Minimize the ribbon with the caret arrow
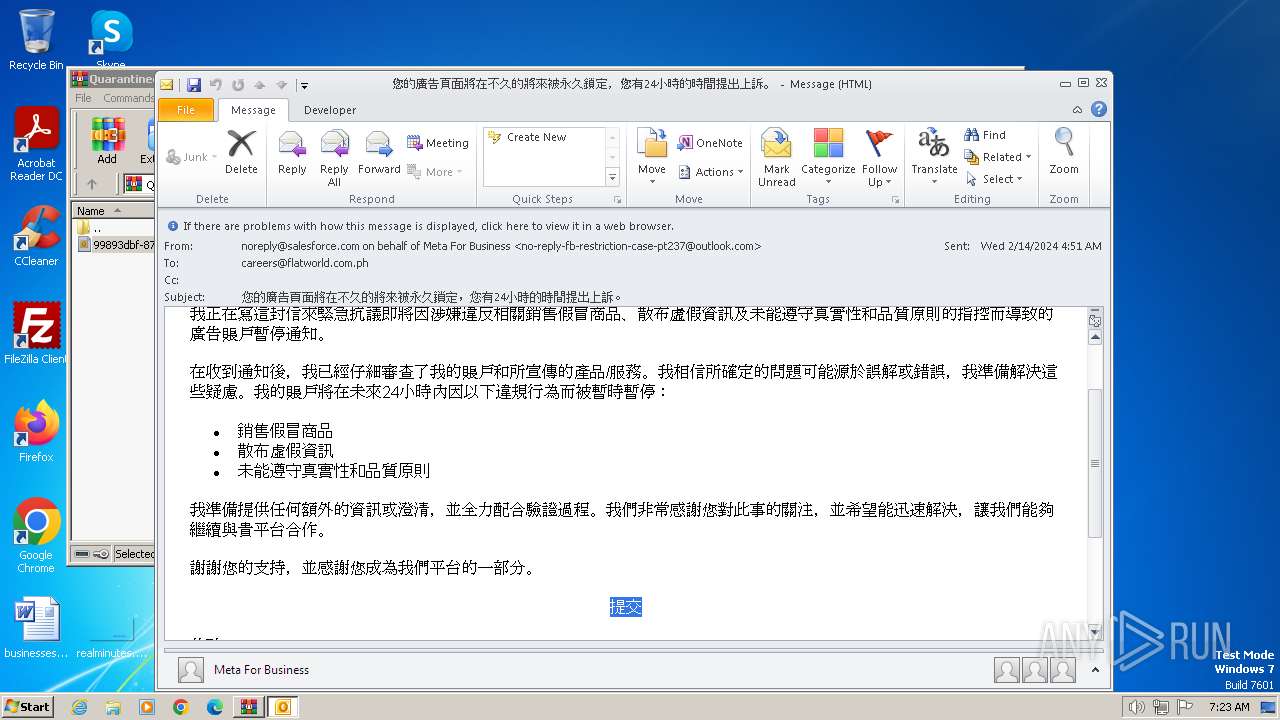1280x720 pixels. click(x=1077, y=110)
